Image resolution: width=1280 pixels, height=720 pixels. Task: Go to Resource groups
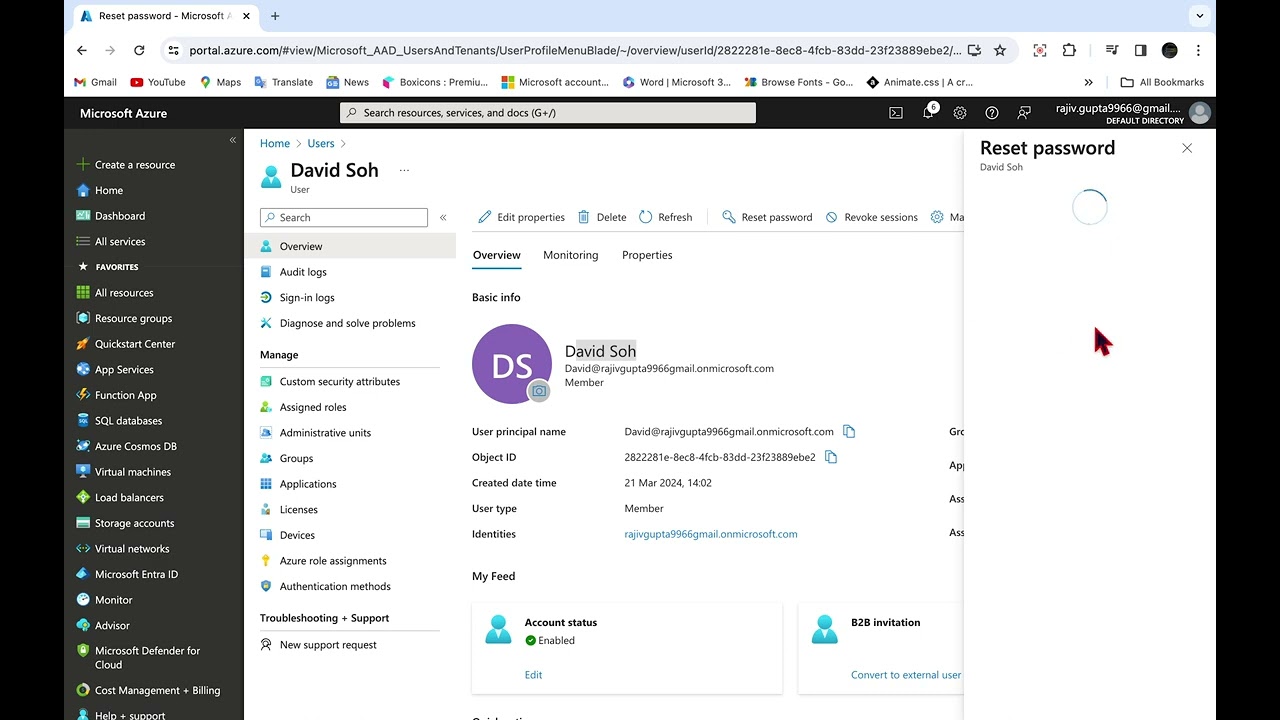point(133,318)
